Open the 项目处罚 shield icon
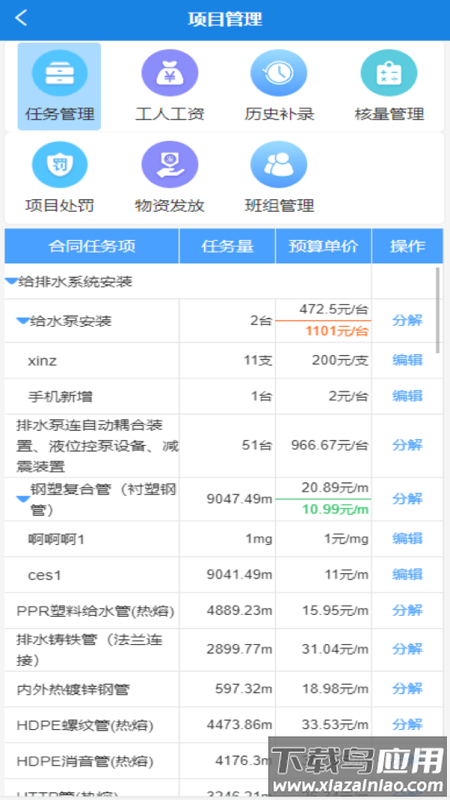450x800 pixels. click(60, 164)
